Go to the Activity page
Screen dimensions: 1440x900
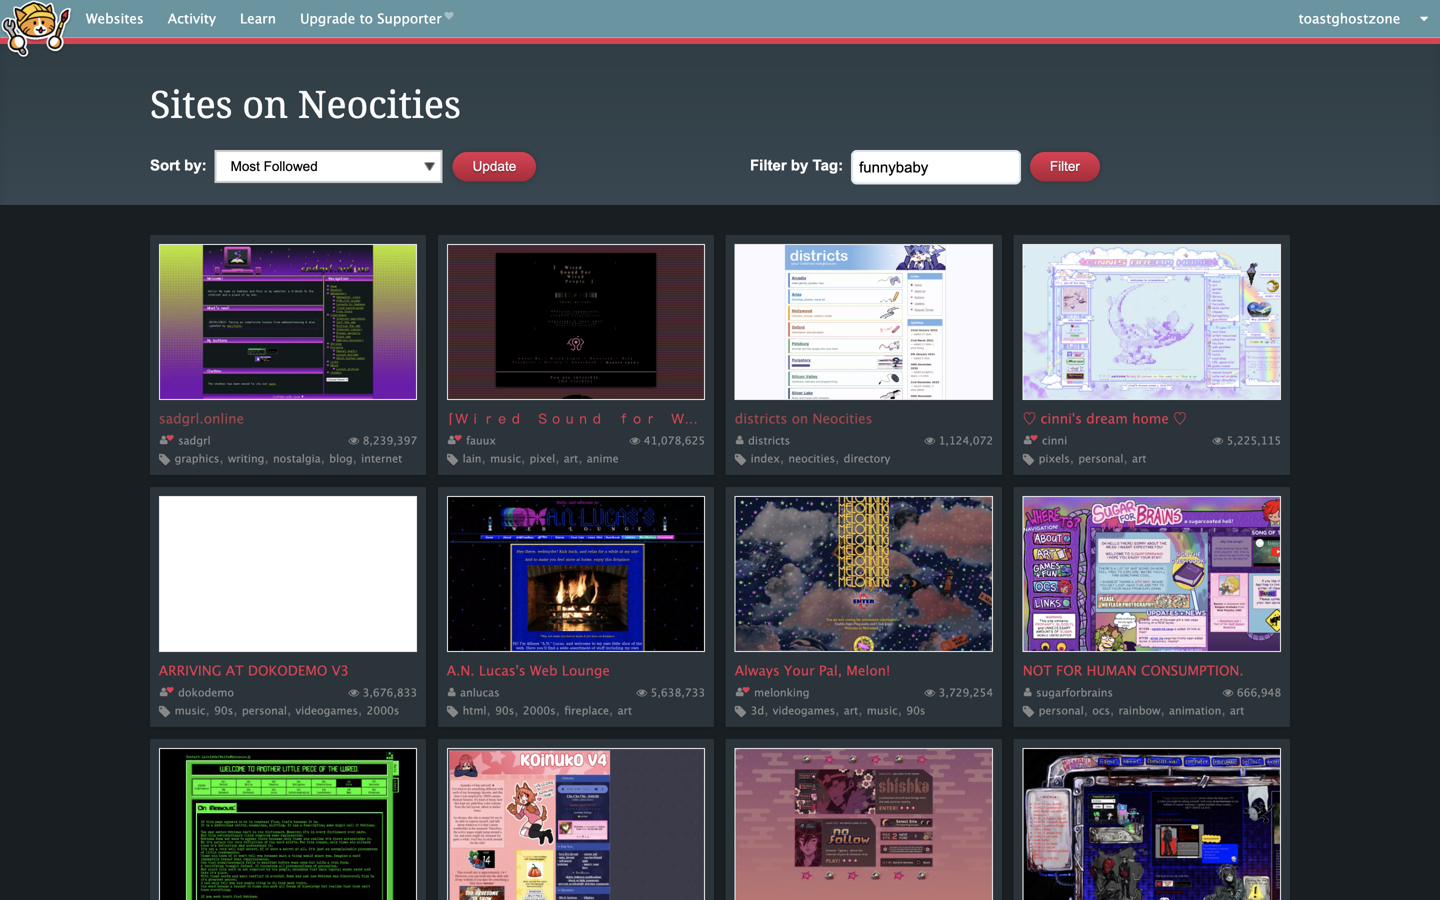pyautogui.click(x=191, y=19)
